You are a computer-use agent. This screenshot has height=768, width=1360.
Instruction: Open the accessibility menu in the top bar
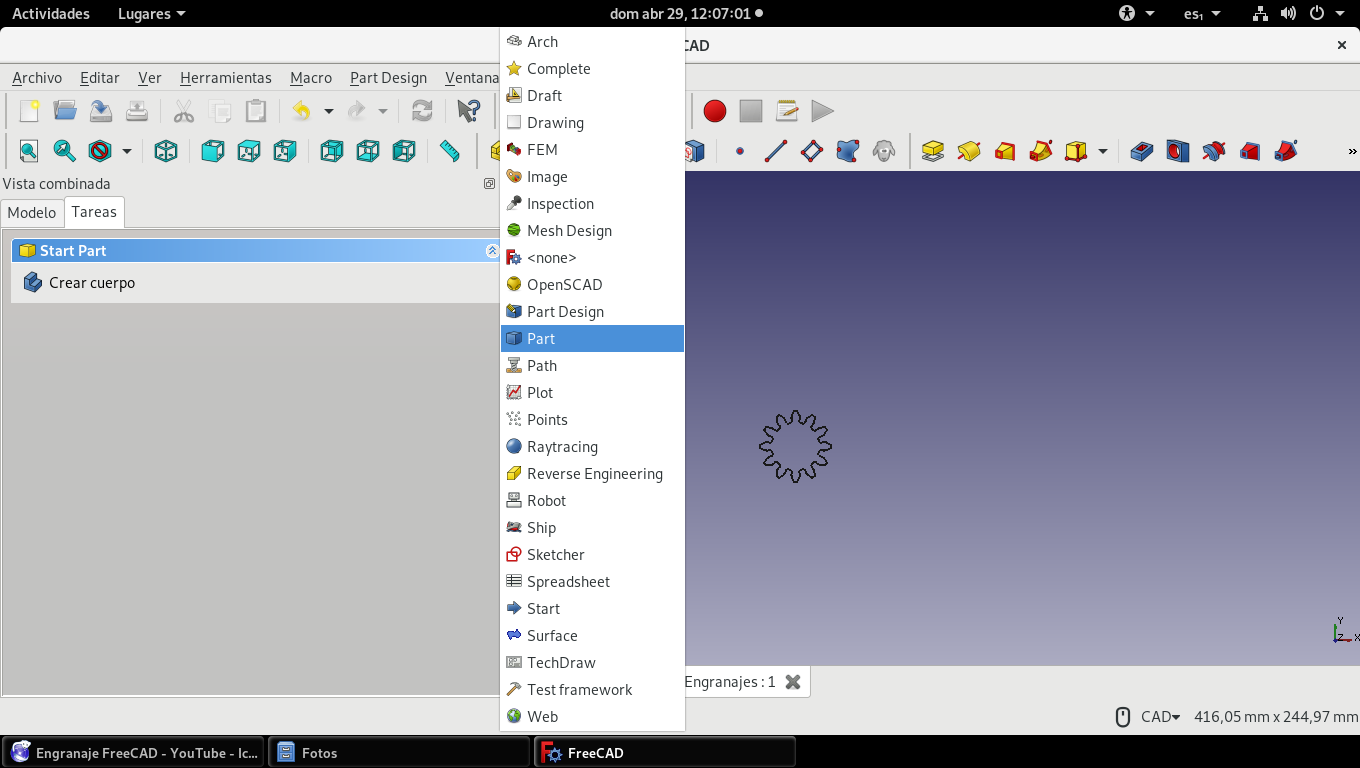click(1137, 14)
